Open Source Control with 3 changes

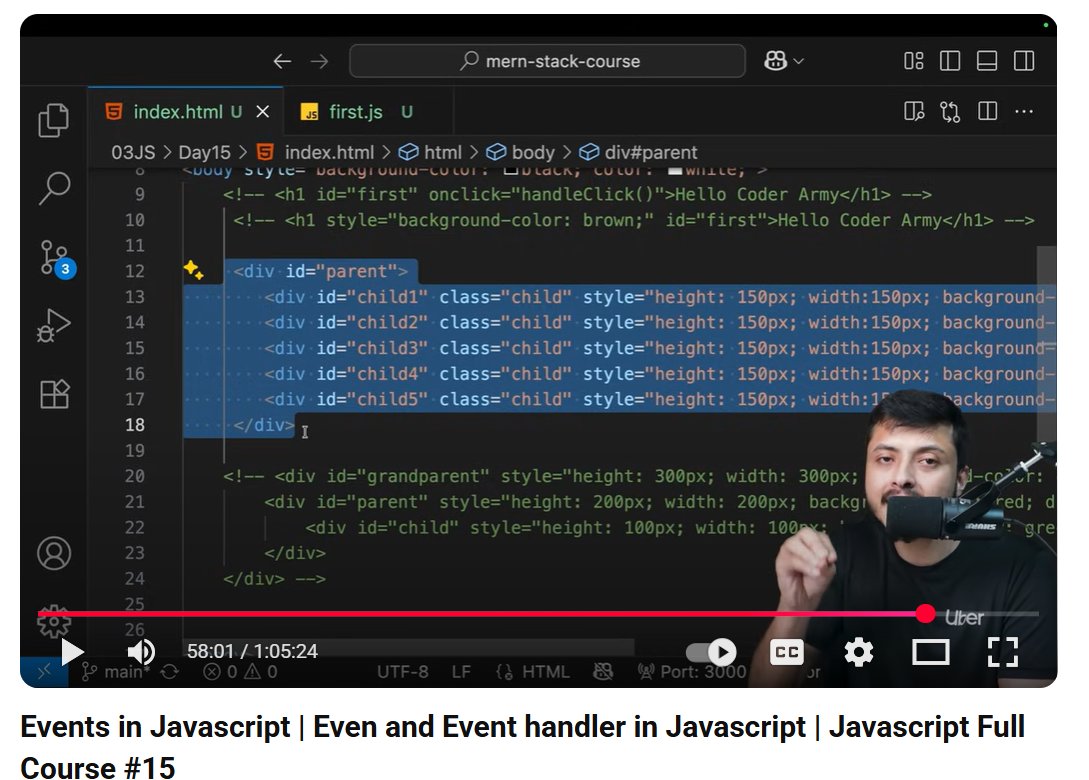[56, 259]
